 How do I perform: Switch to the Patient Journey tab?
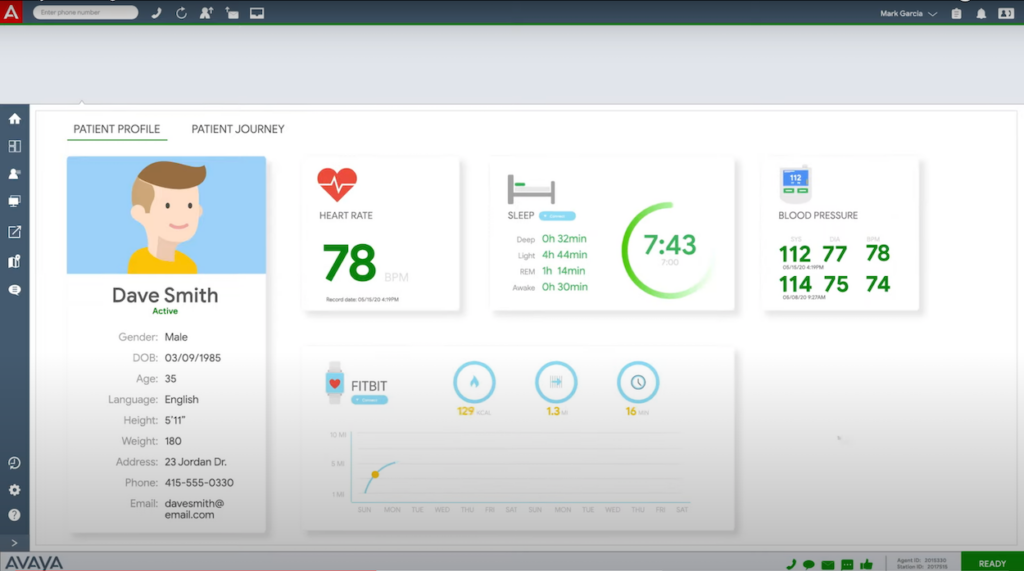click(238, 129)
